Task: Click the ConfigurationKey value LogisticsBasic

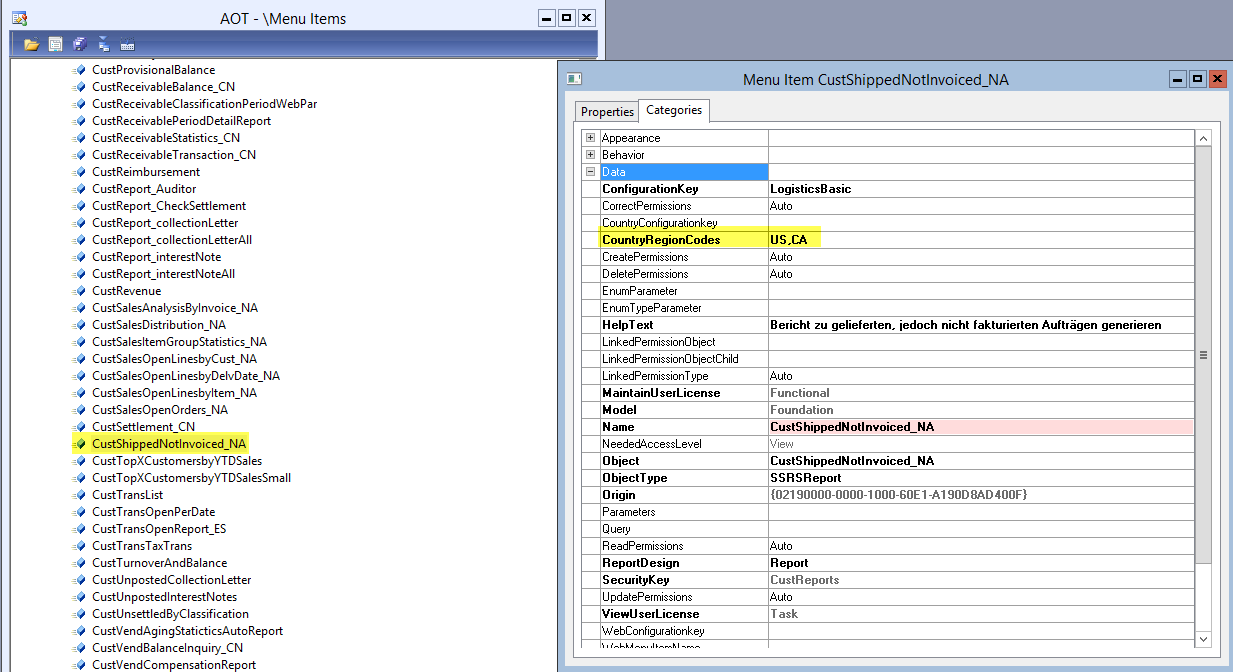Action: pos(810,189)
